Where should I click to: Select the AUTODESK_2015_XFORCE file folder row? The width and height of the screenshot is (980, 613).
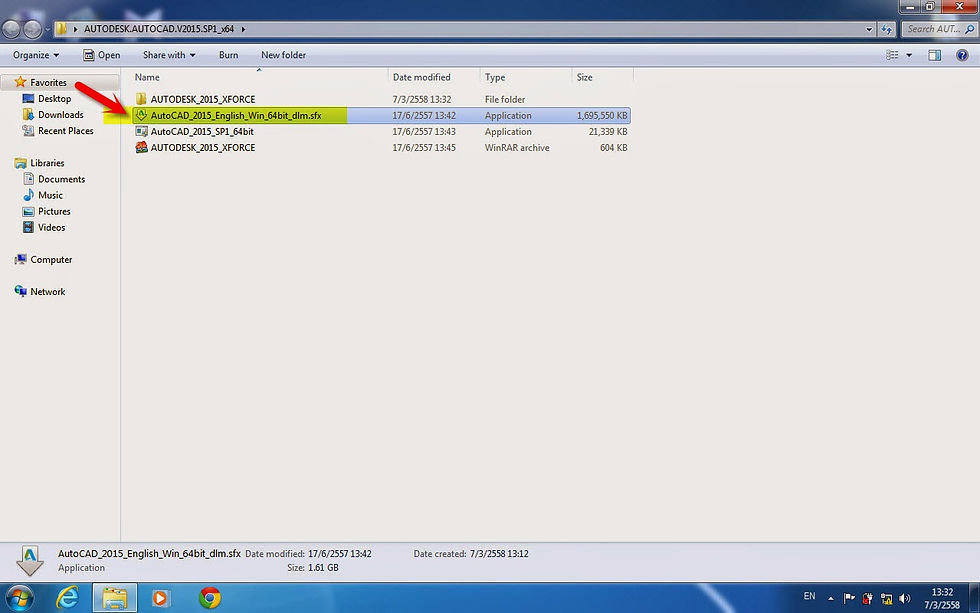pyautogui.click(x=381, y=99)
